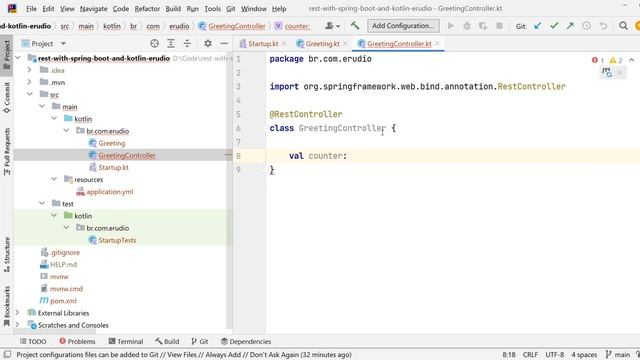
Task: Close the Startup.kt tab
Action: [x=284, y=44]
